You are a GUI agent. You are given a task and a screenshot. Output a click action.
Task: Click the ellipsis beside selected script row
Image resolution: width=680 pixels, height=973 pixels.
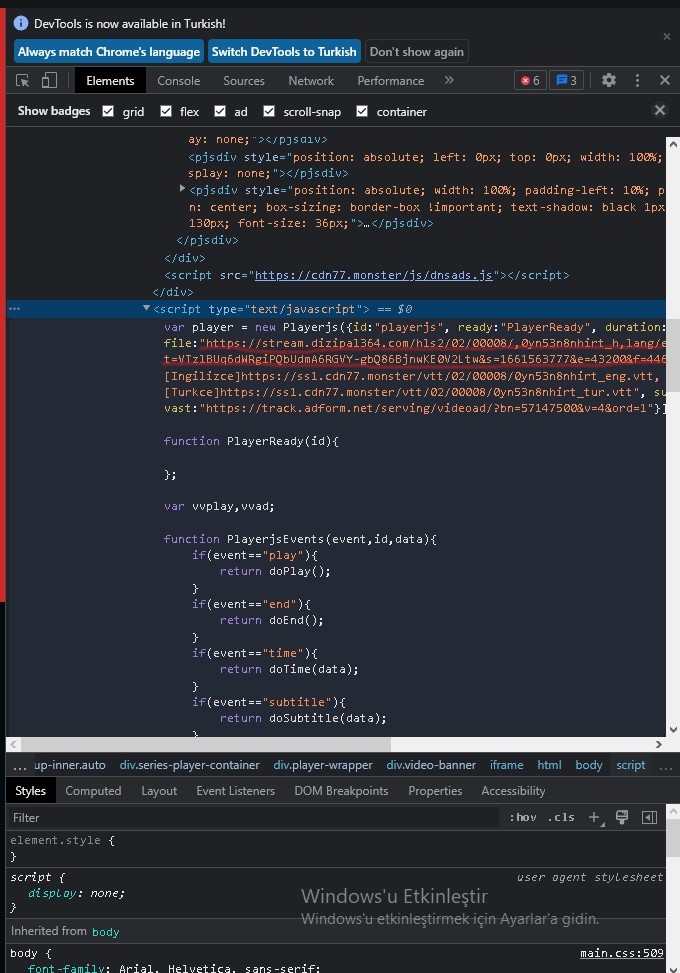click(14, 309)
